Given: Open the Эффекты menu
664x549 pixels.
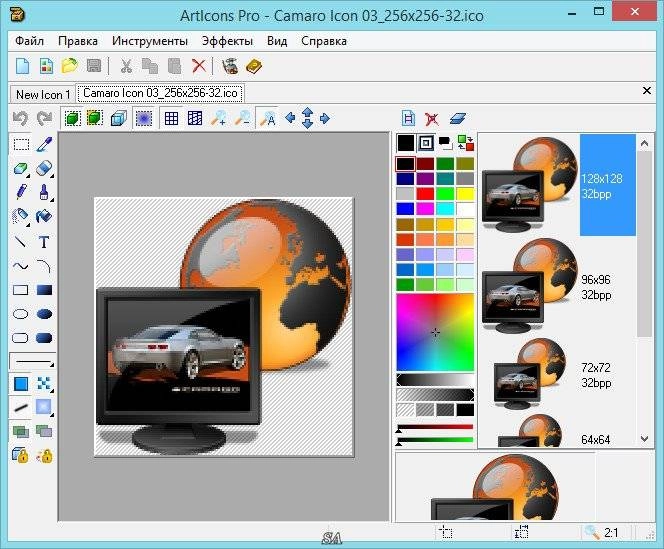Looking at the screenshot, I should click(227, 41).
